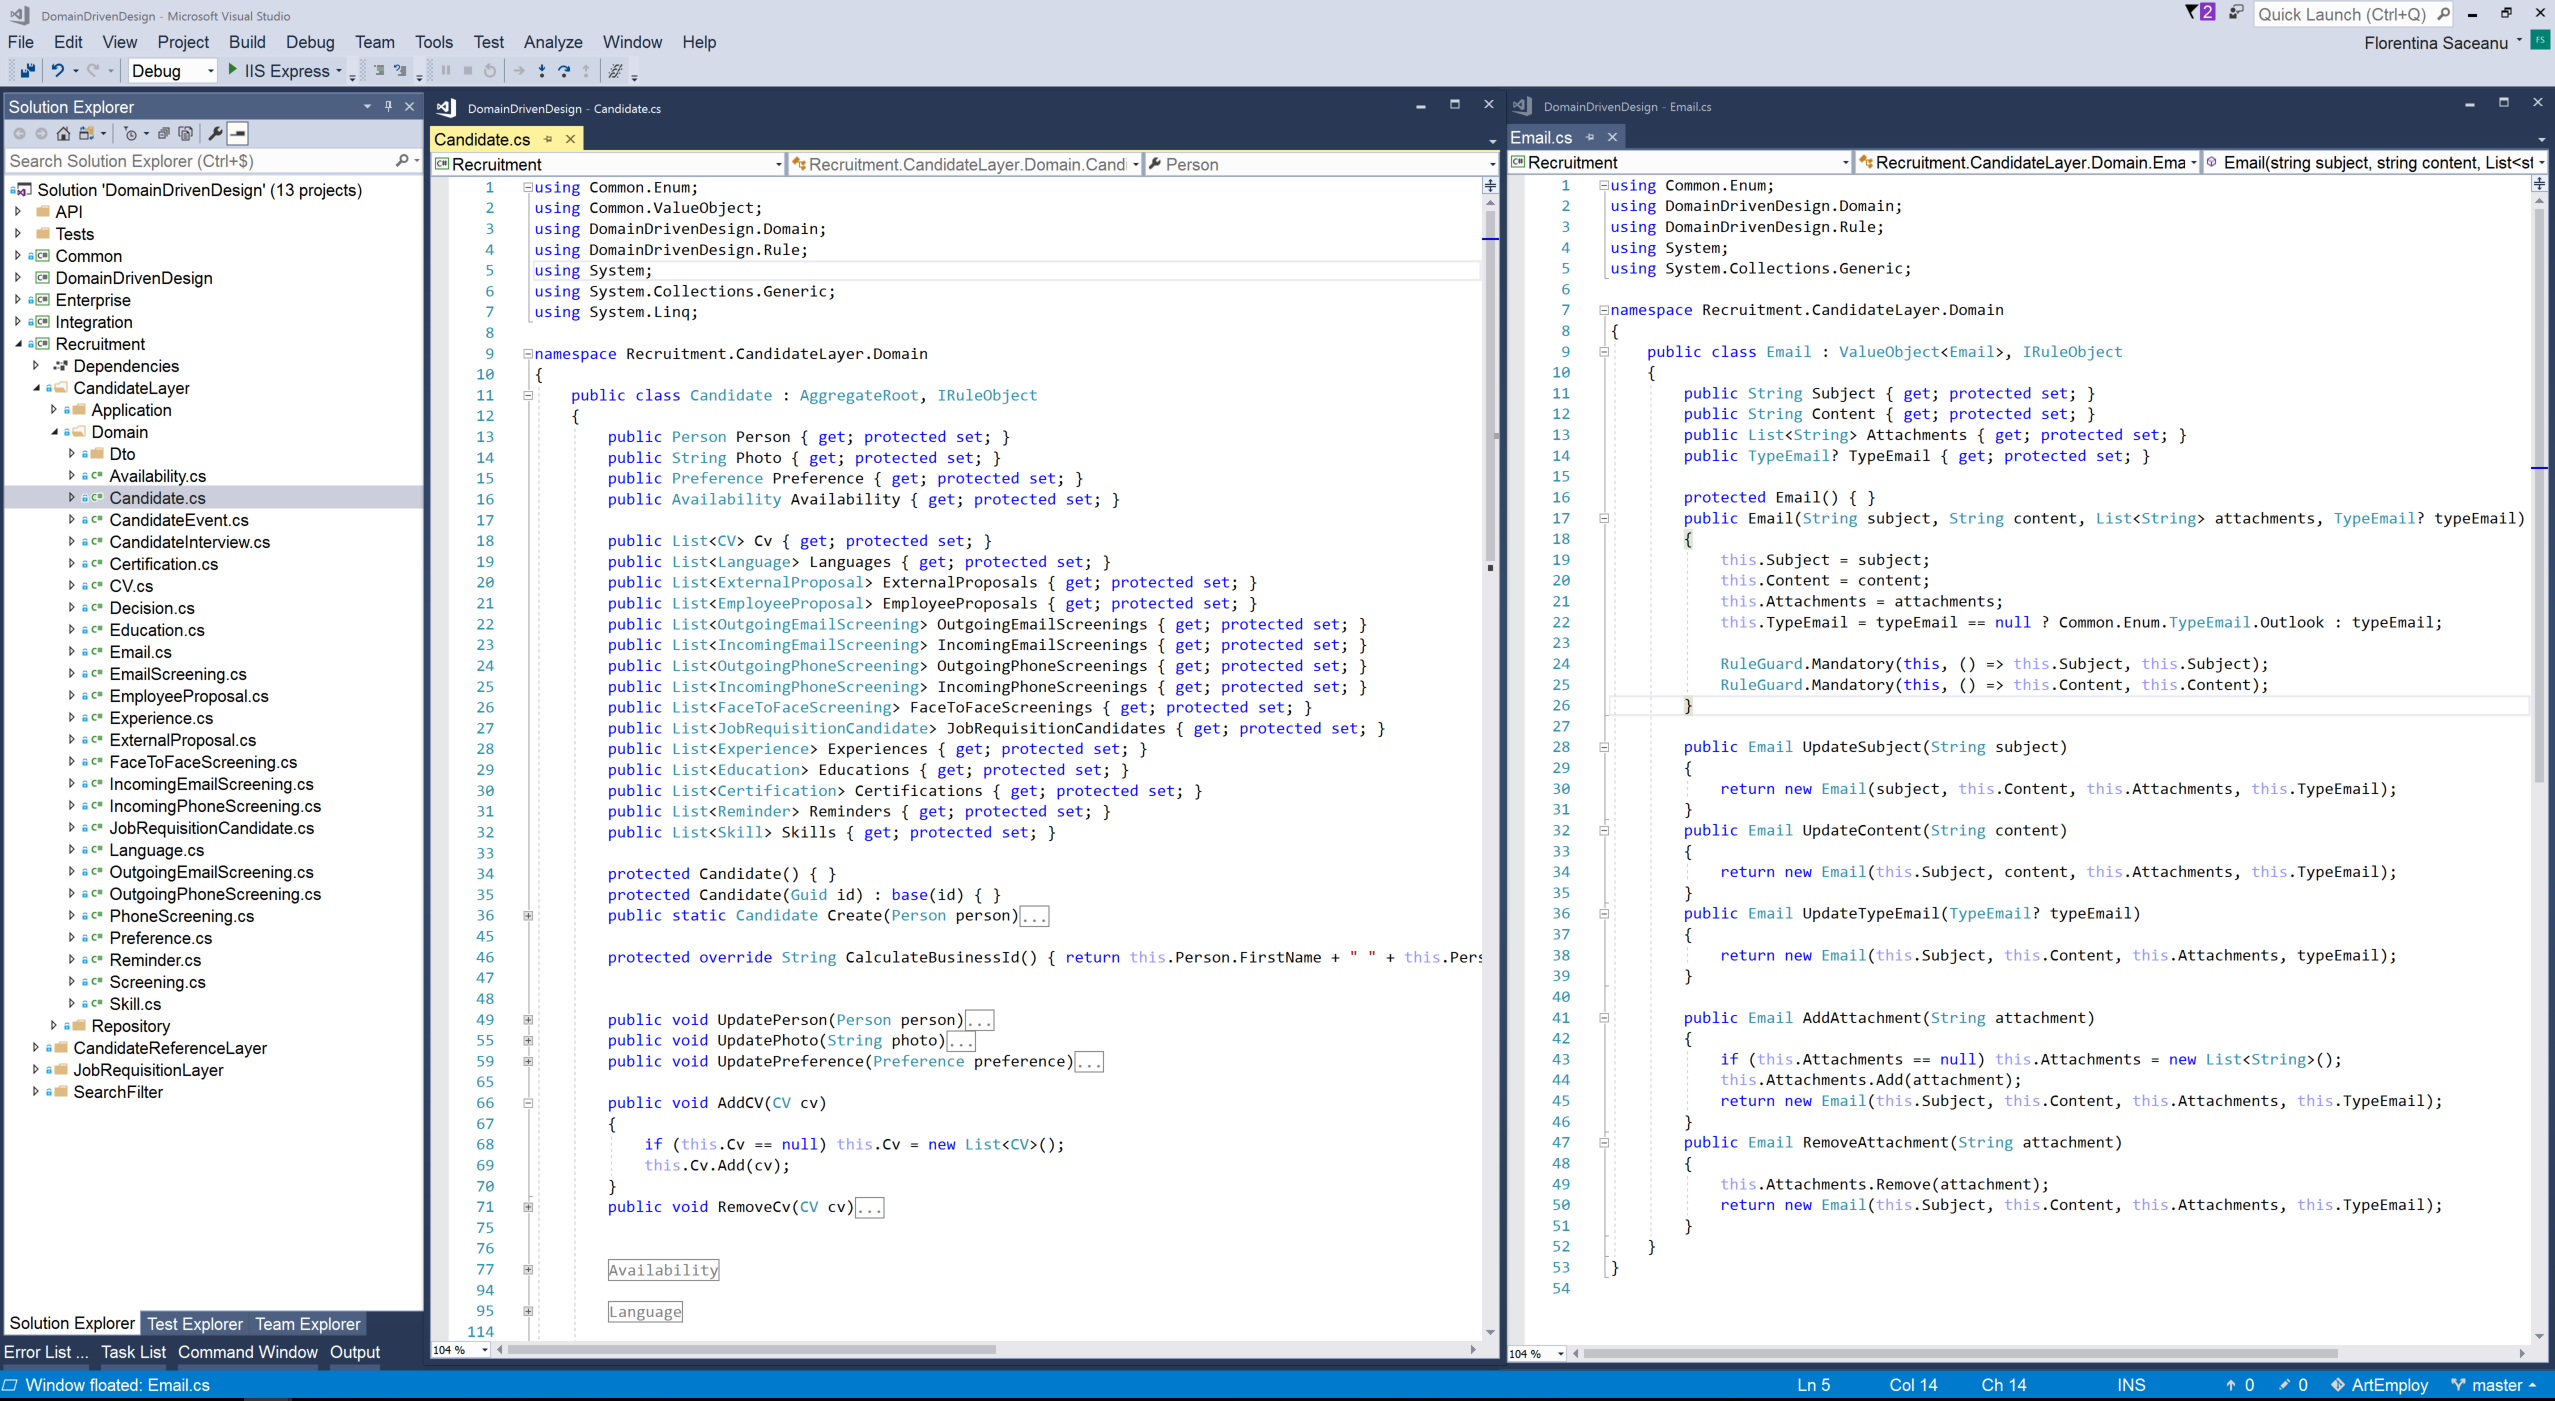
Task: Open the Debug configuration dropdown
Action: [x=210, y=70]
